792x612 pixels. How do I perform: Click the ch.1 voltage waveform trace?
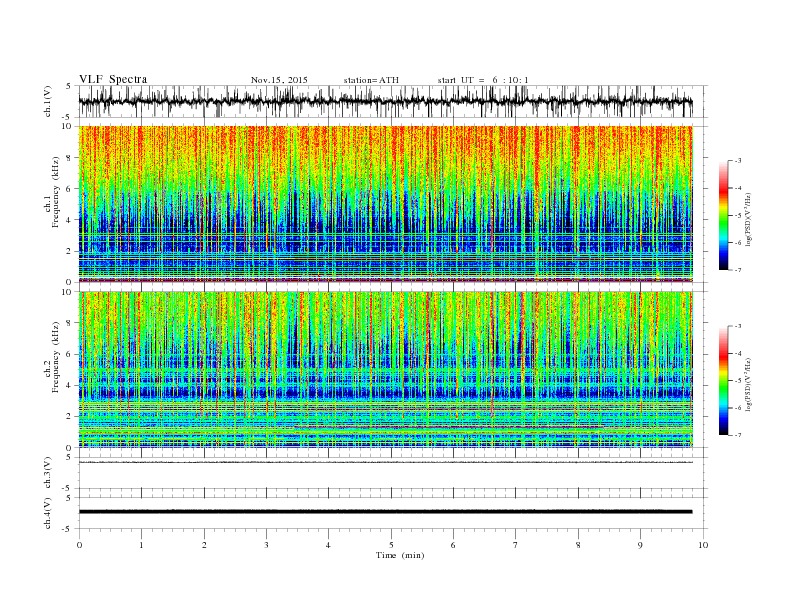point(386,101)
